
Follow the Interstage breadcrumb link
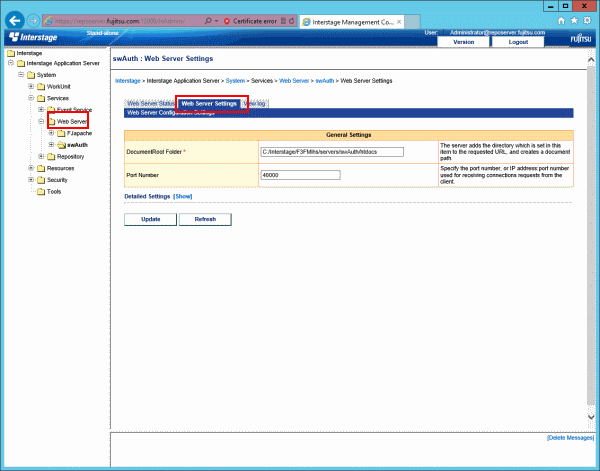128,81
